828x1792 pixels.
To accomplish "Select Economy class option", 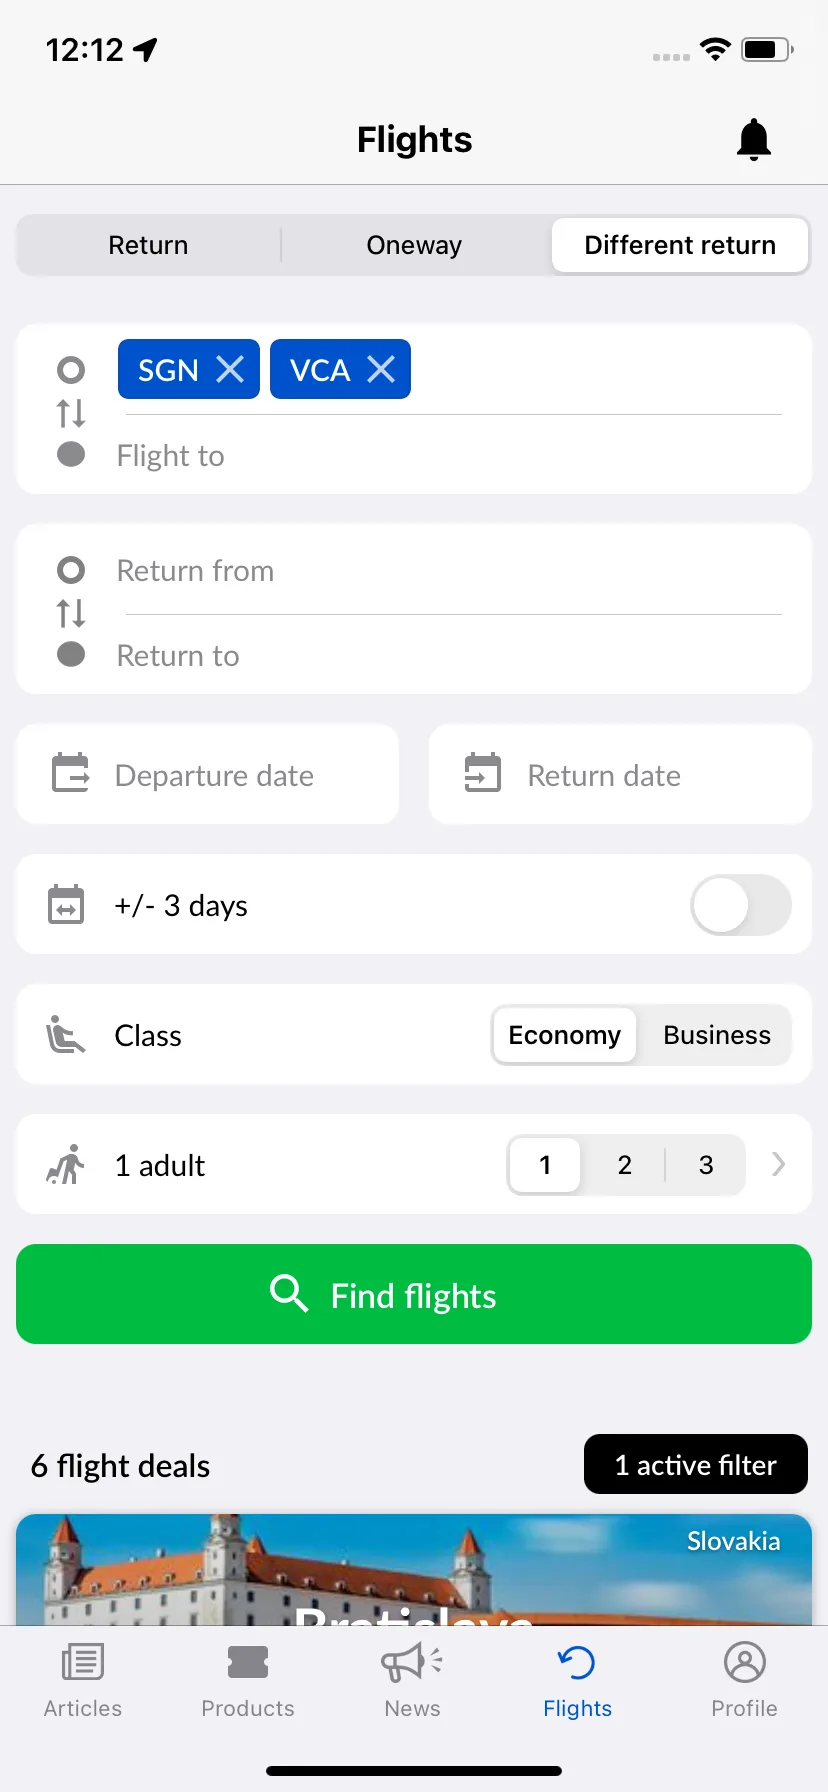I will coord(564,1035).
